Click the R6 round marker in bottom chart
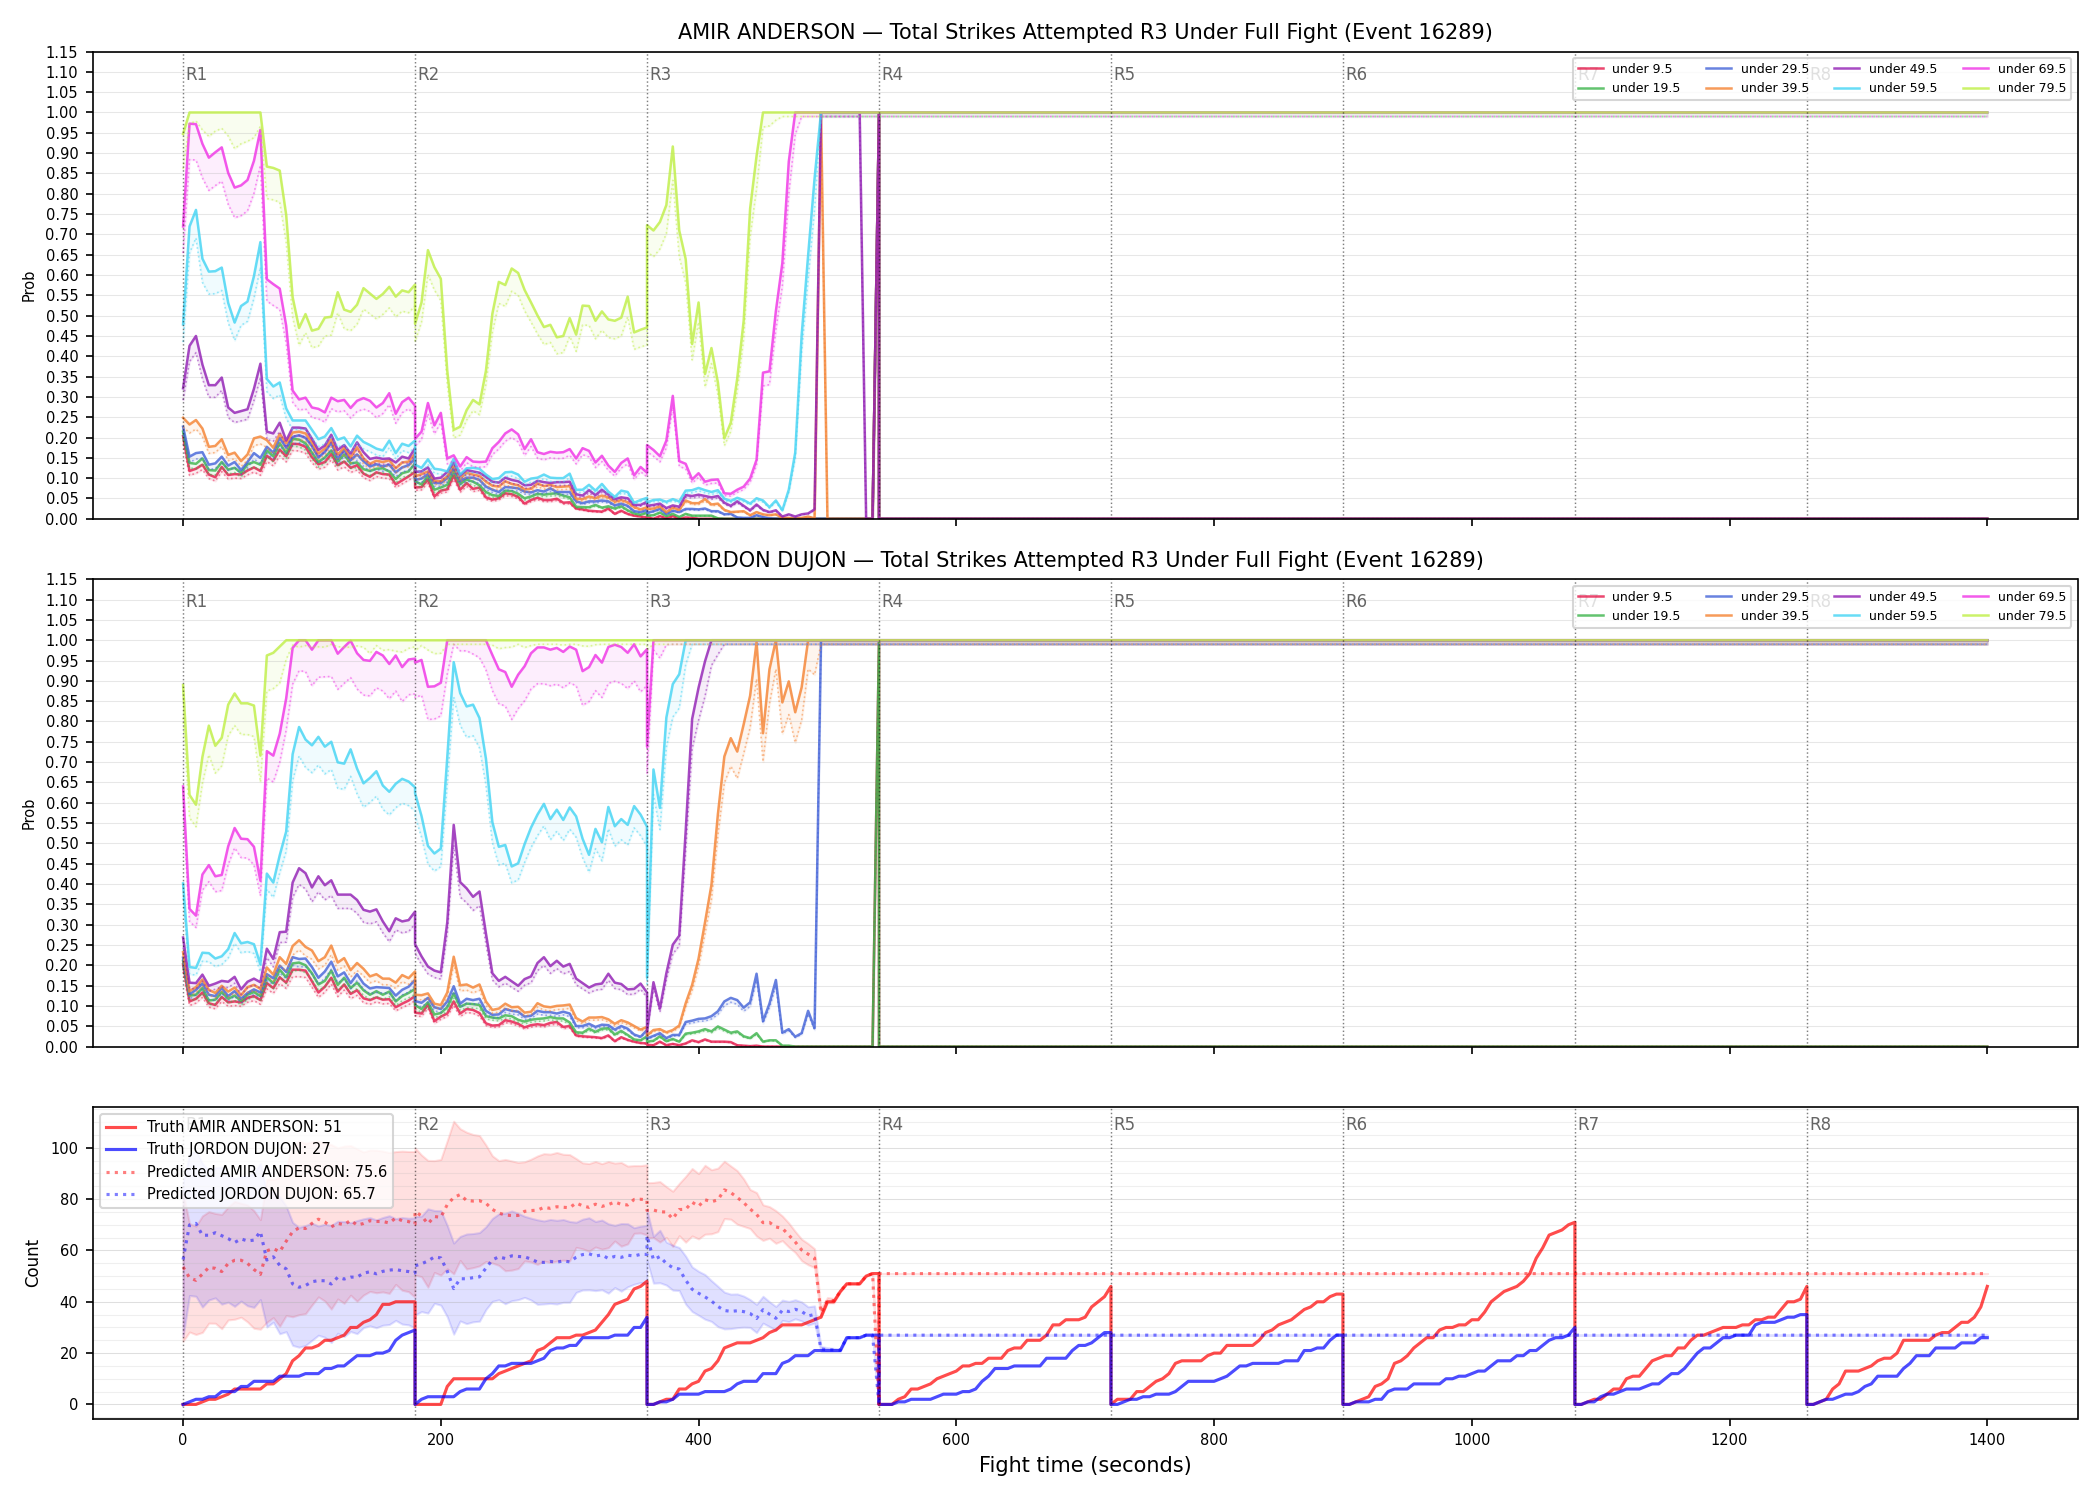2100x1500 pixels. 1356,1124
